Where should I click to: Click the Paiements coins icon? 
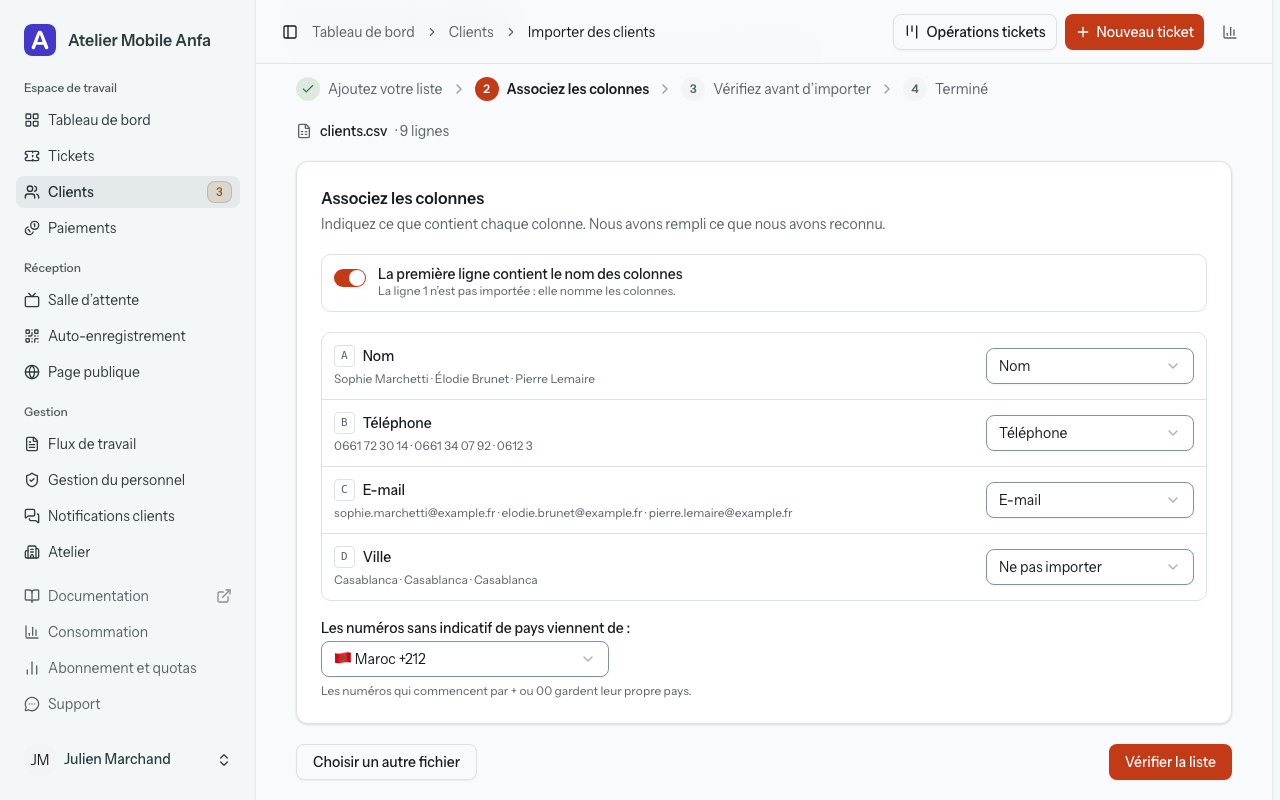(32, 228)
